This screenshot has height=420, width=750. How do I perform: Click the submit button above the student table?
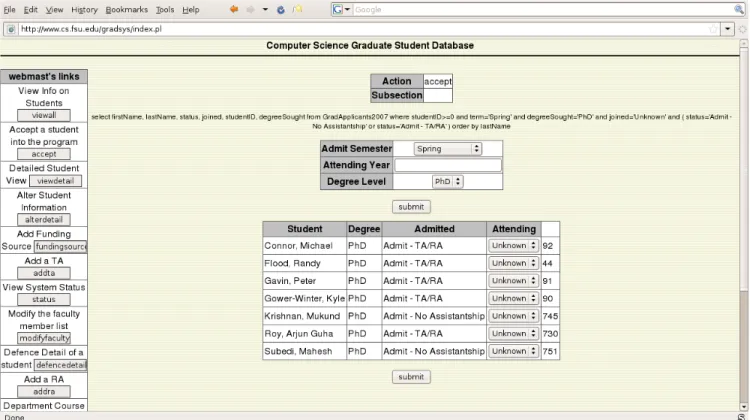(411, 207)
